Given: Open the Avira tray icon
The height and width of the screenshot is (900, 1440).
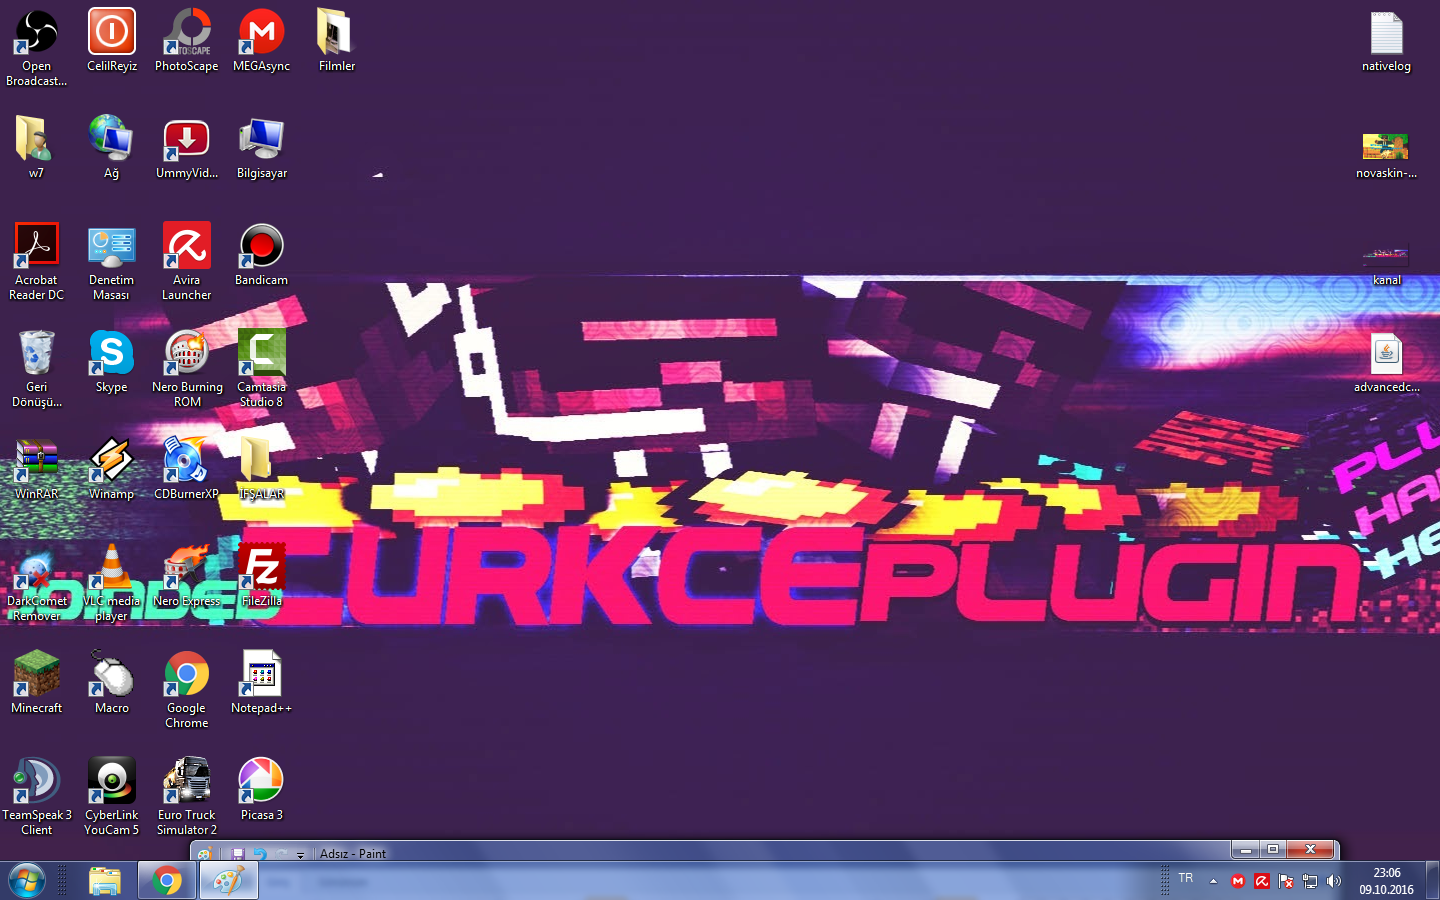Looking at the screenshot, I should [x=1262, y=881].
